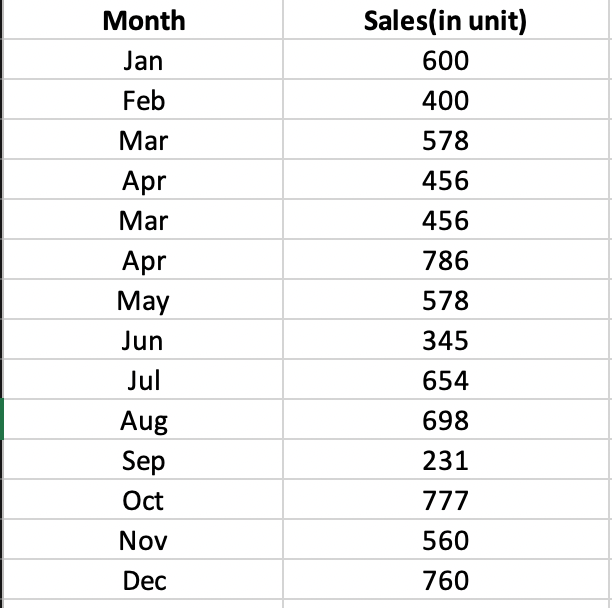Click the Dec month cell
This screenshot has height=608, width=612.
pos(143,581)
